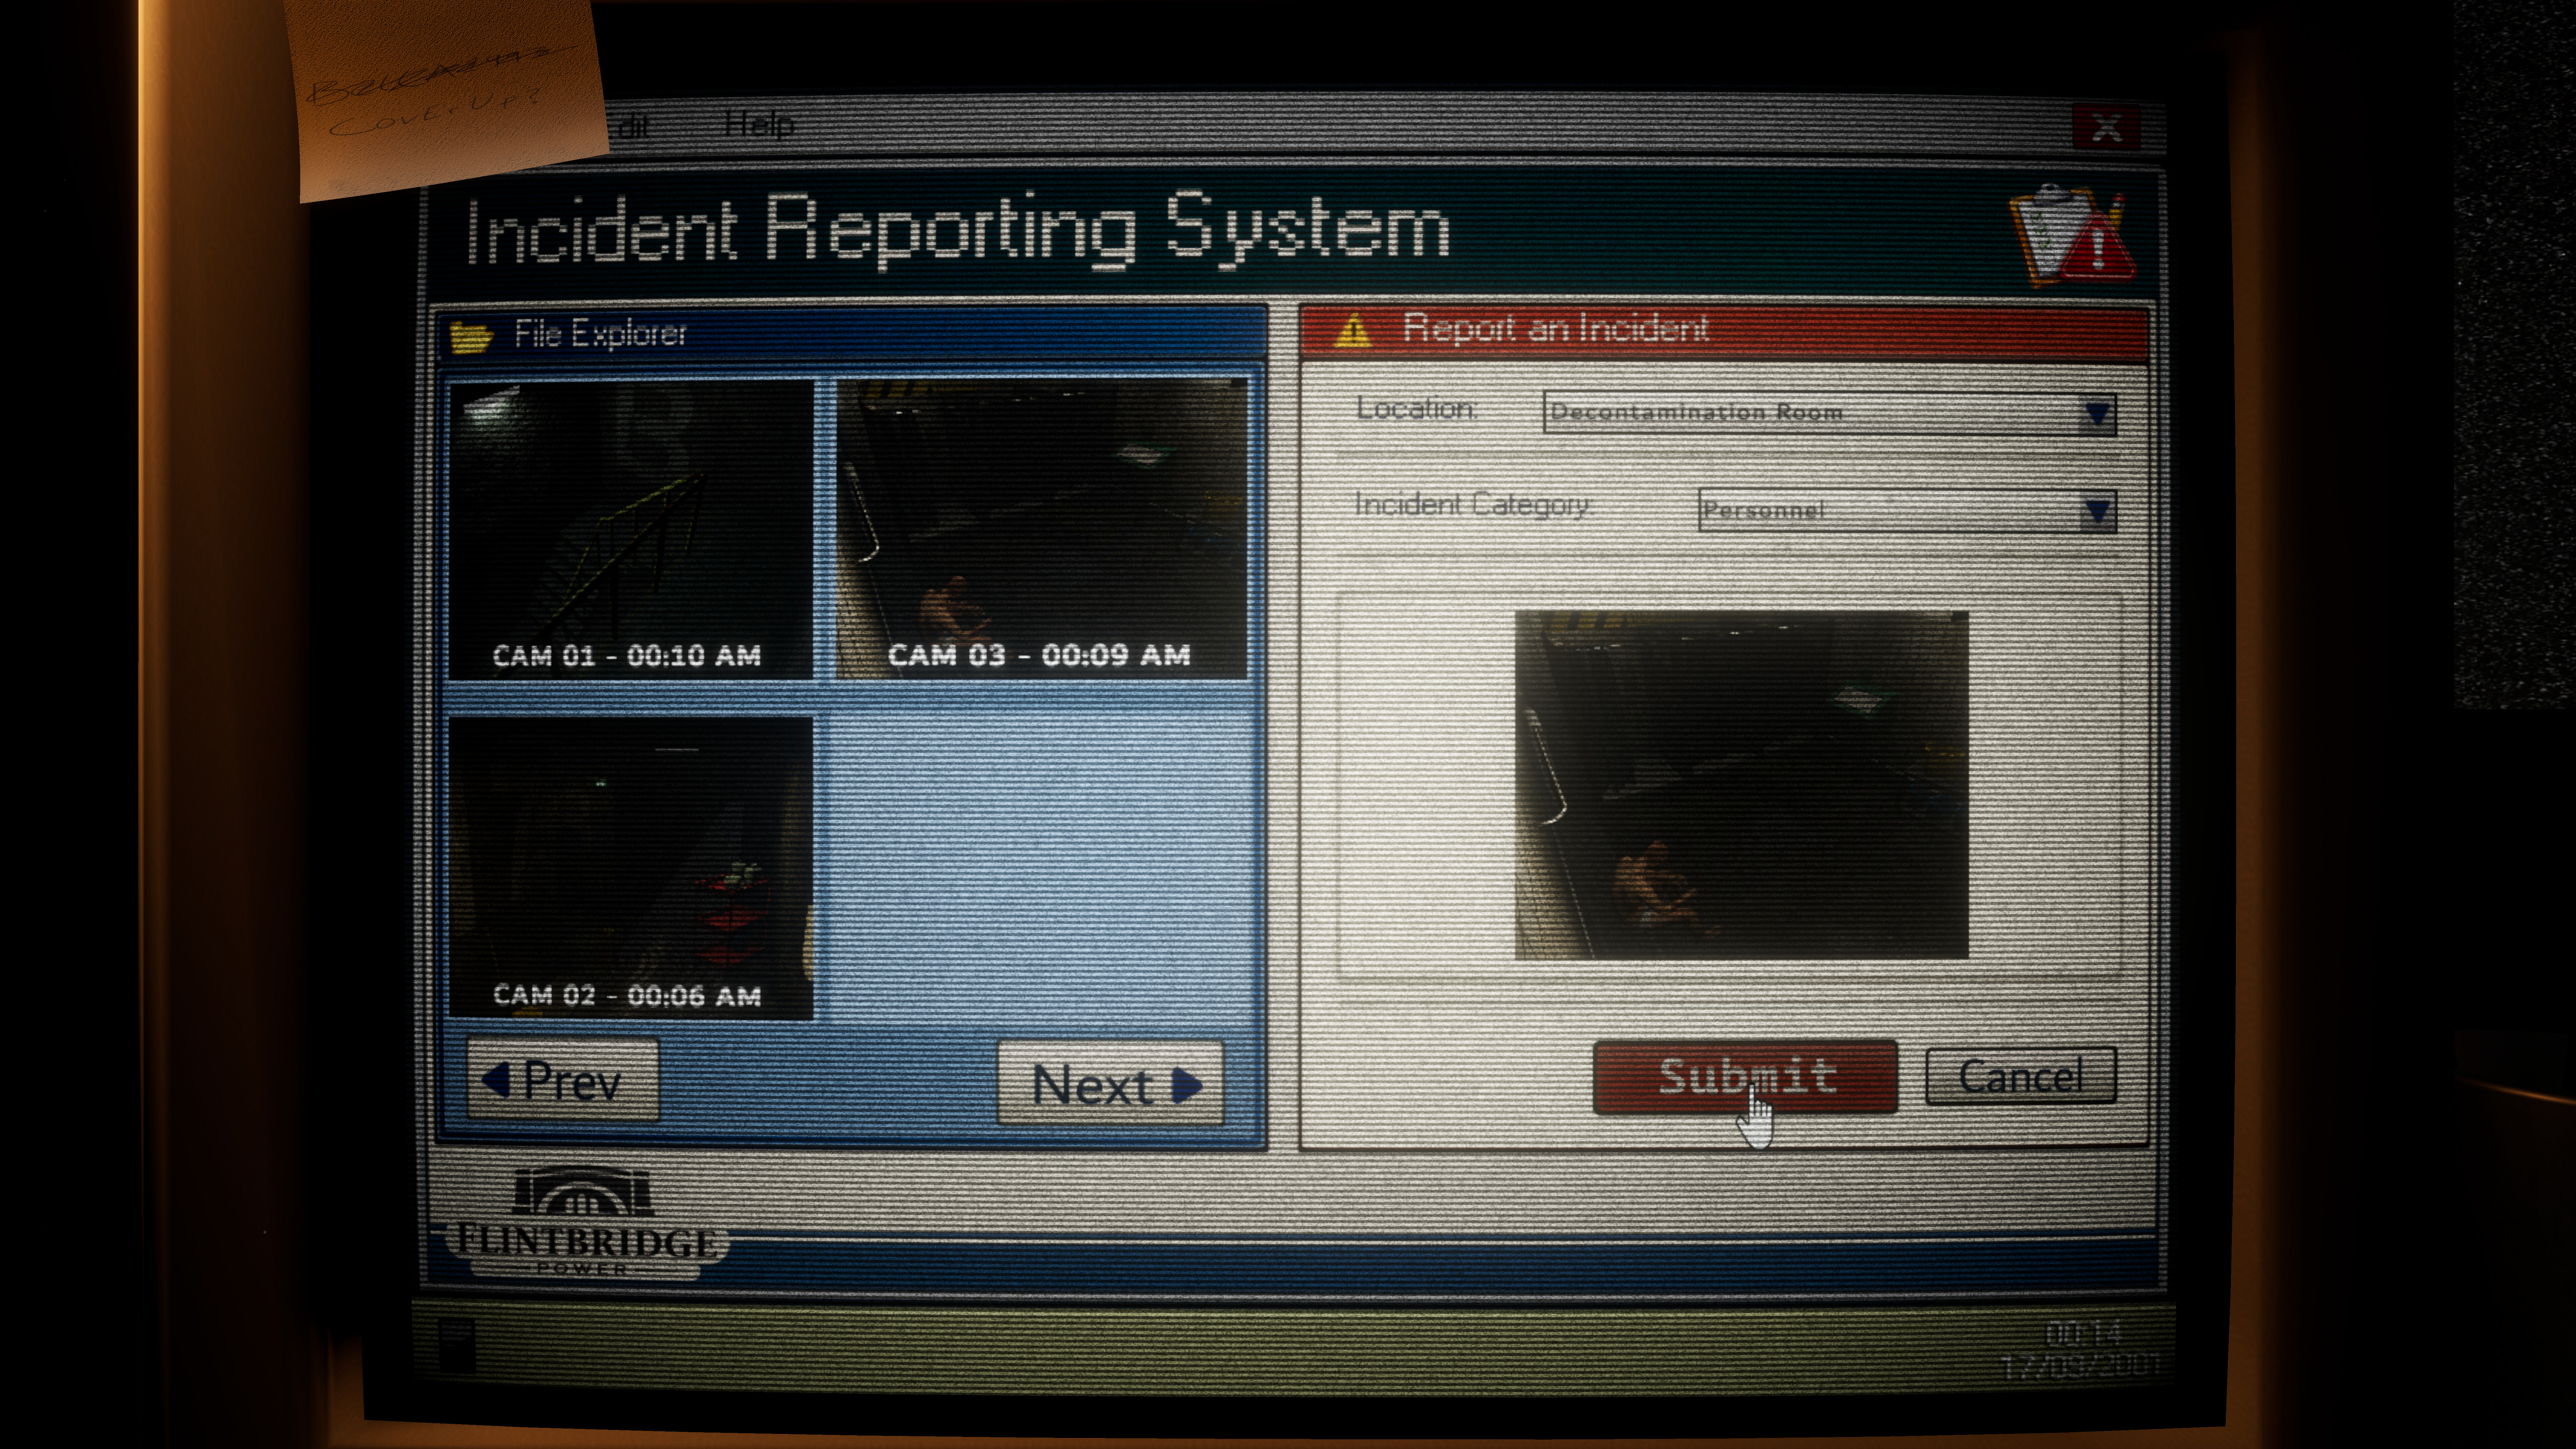Viewport: 2576px width, 1449px height.
Task: Select the CAM 03 - 00:09 AM thumbnail
Action: (1042, 529)
